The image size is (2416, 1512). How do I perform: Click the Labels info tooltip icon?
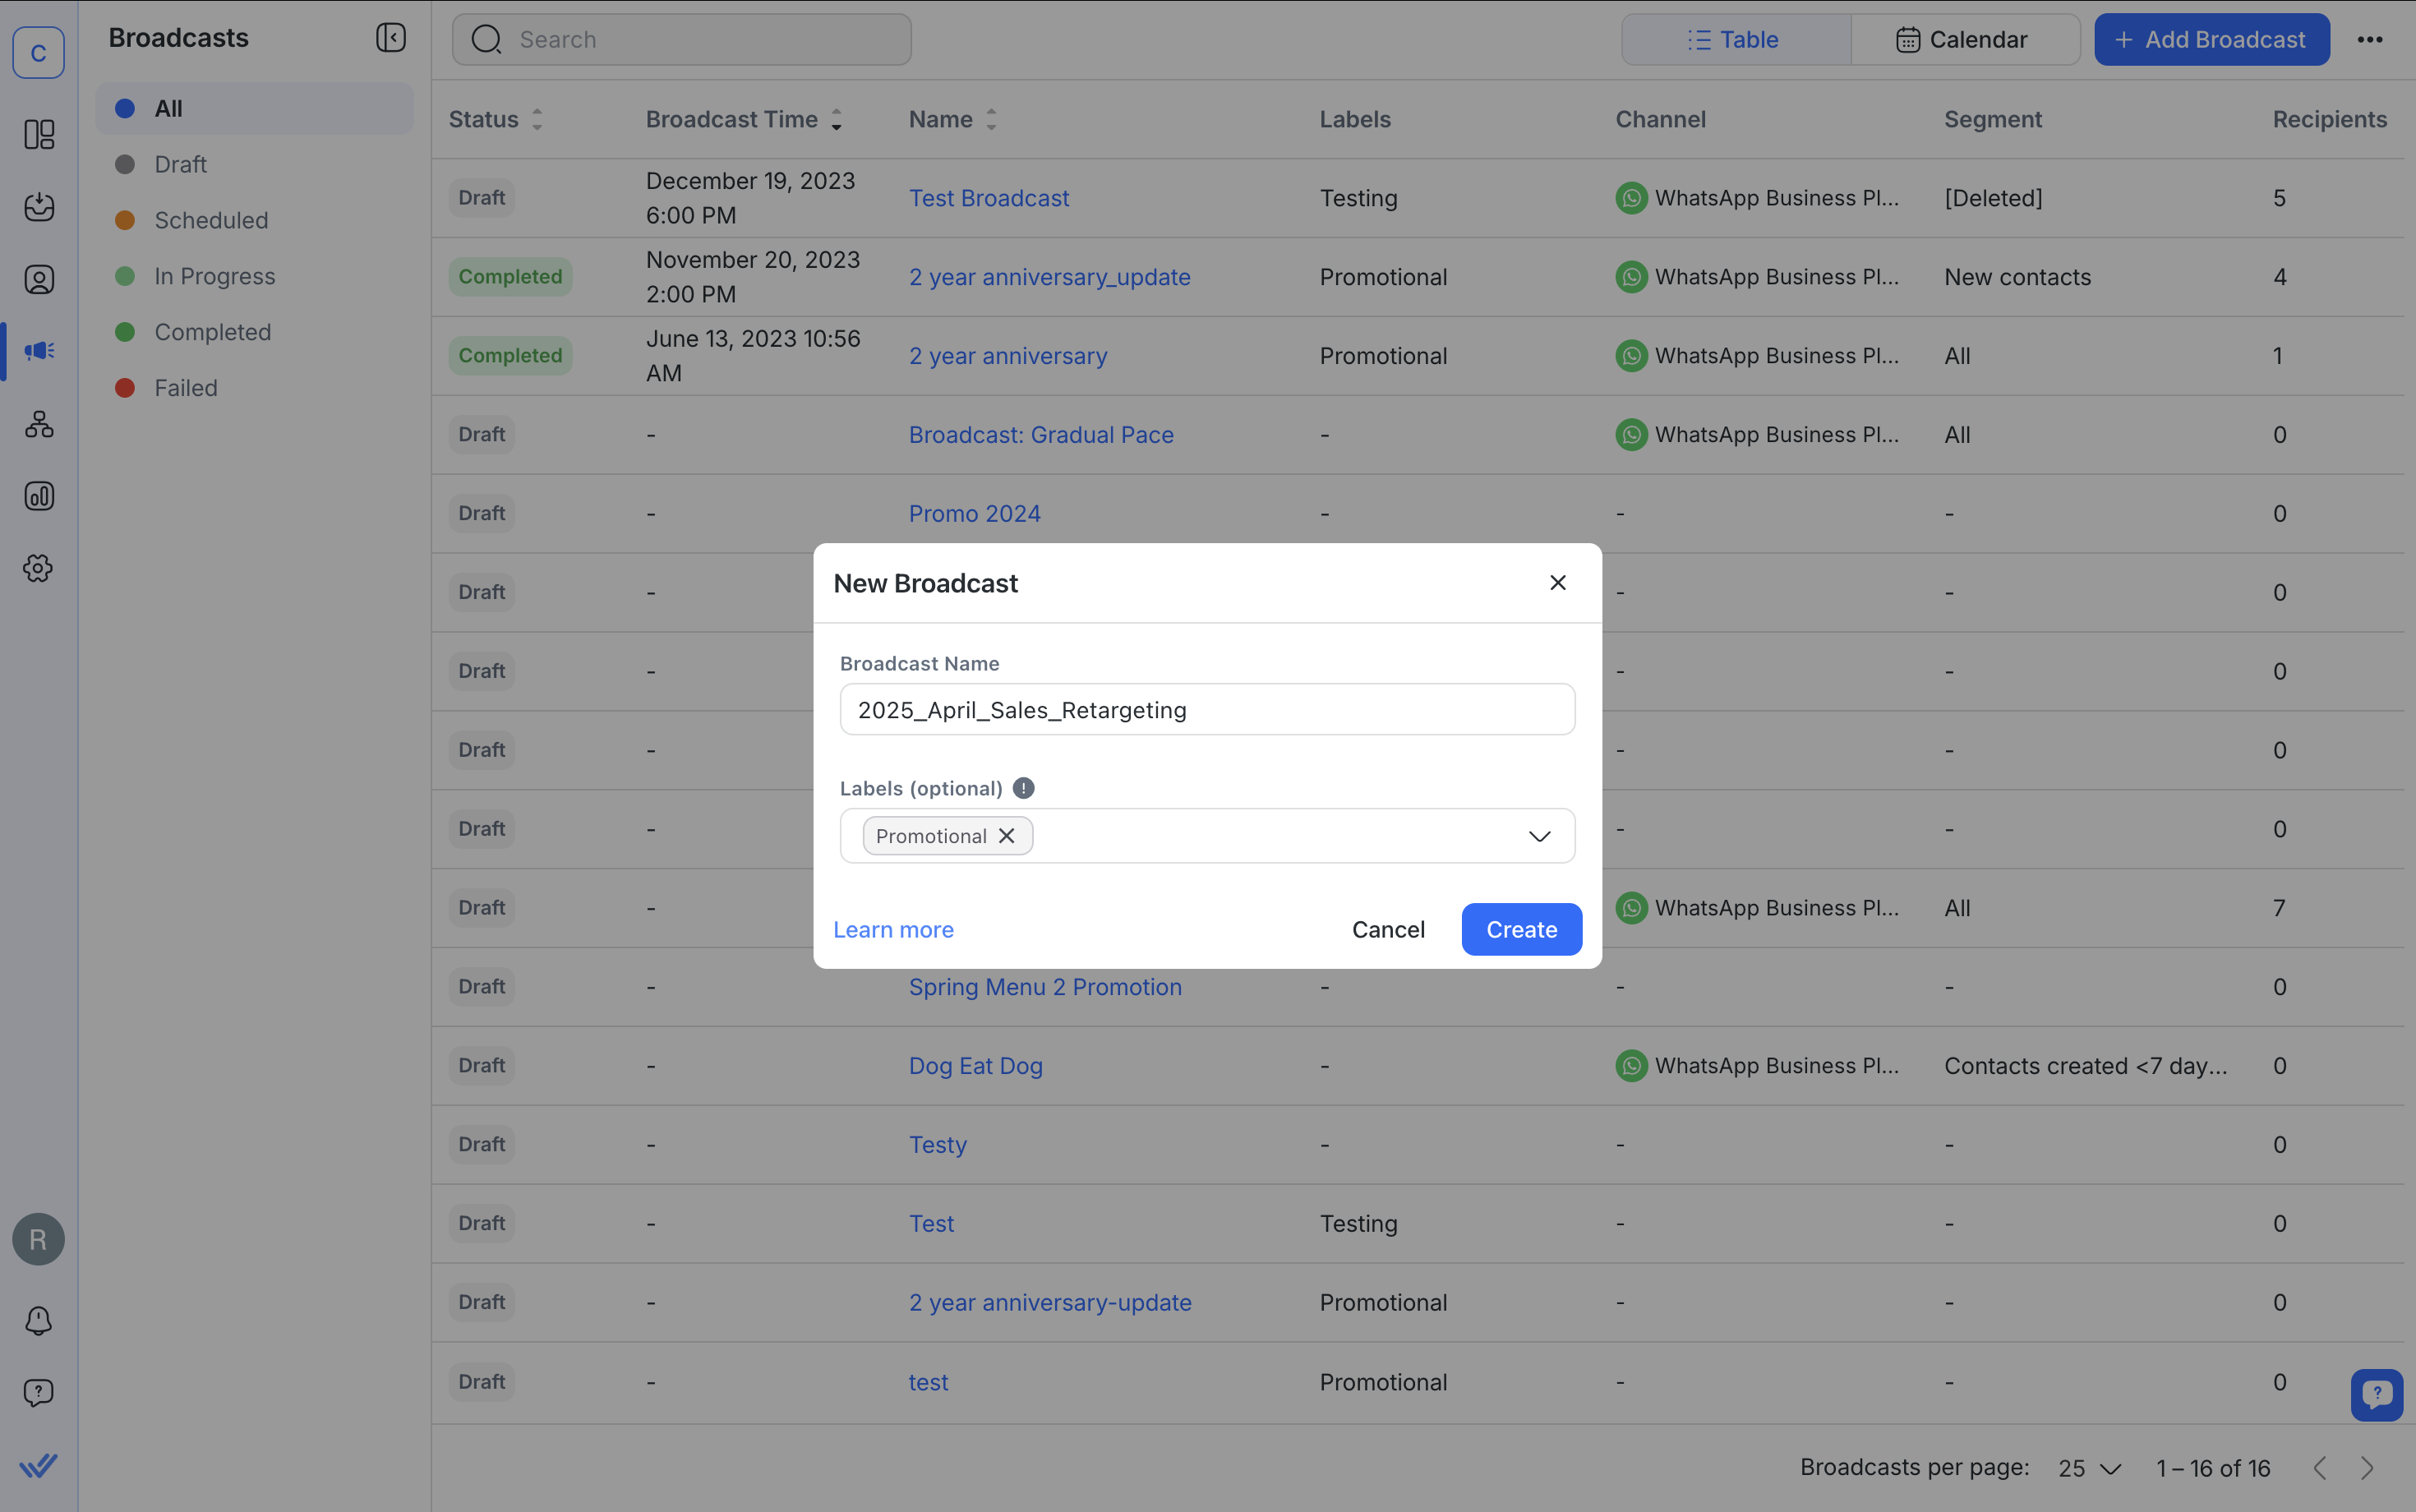pyautogui.click(x=1023, y=788)
